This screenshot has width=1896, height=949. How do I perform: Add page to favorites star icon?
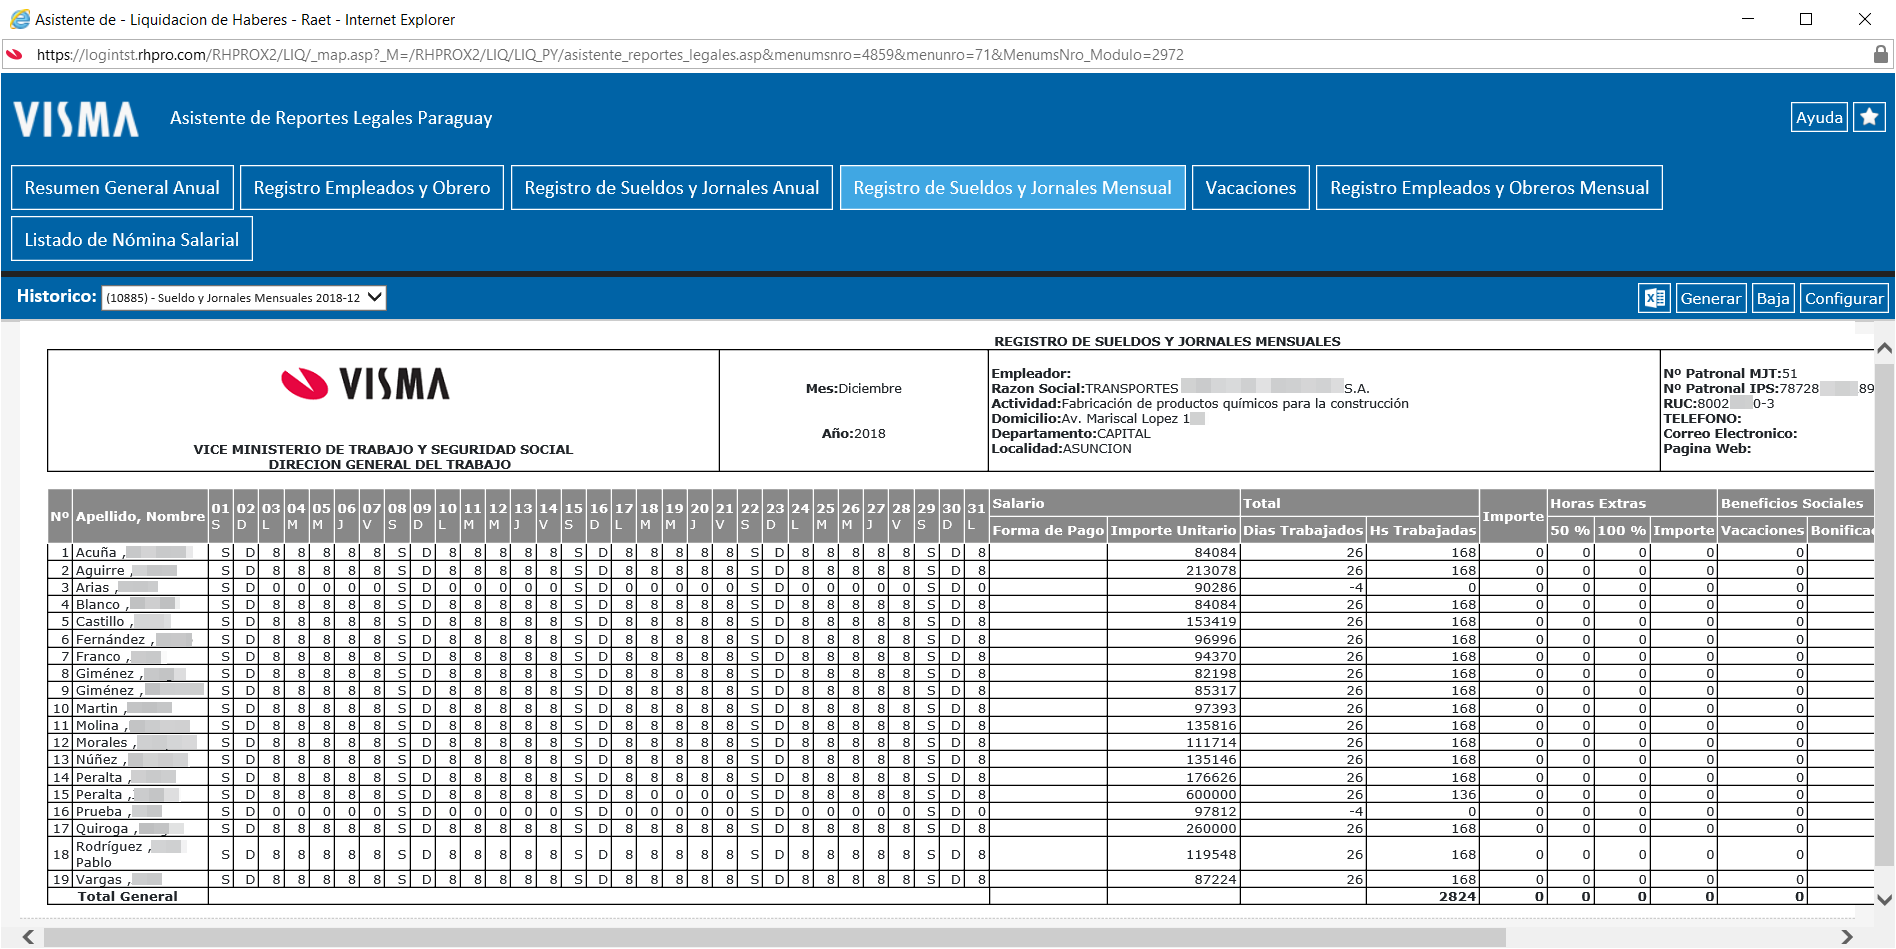[1869, 117]
